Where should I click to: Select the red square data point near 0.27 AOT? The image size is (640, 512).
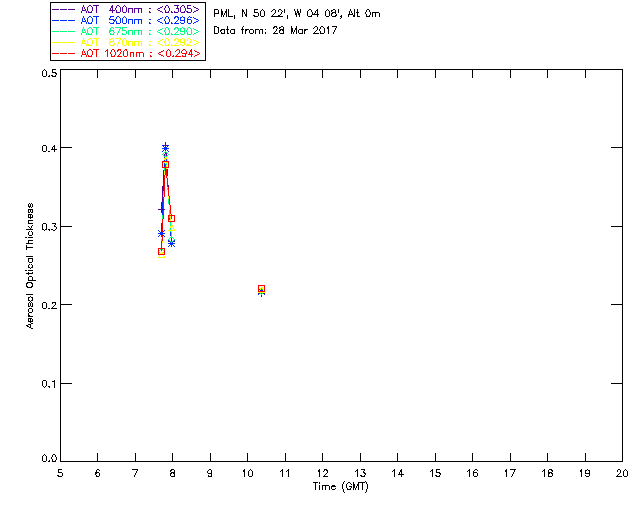pyautogui.click(x=161, y=252)
